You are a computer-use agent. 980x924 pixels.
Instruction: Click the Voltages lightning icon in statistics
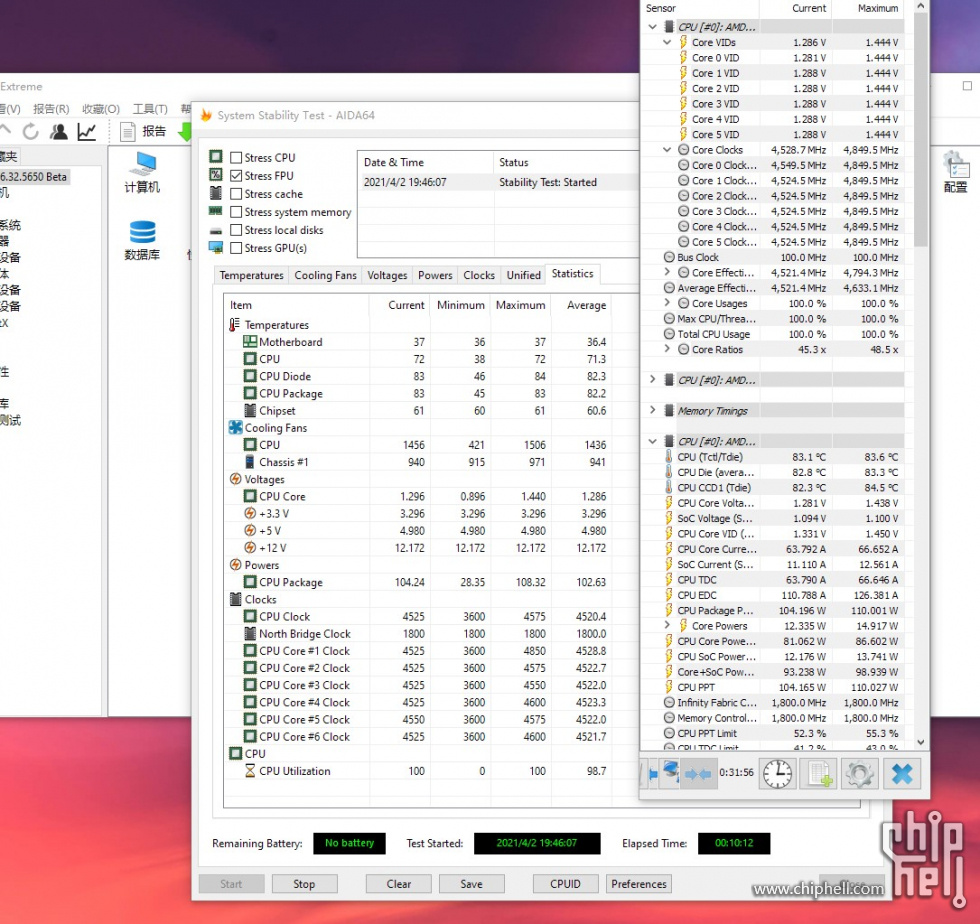pyautogui.click(x=235, y=479)
